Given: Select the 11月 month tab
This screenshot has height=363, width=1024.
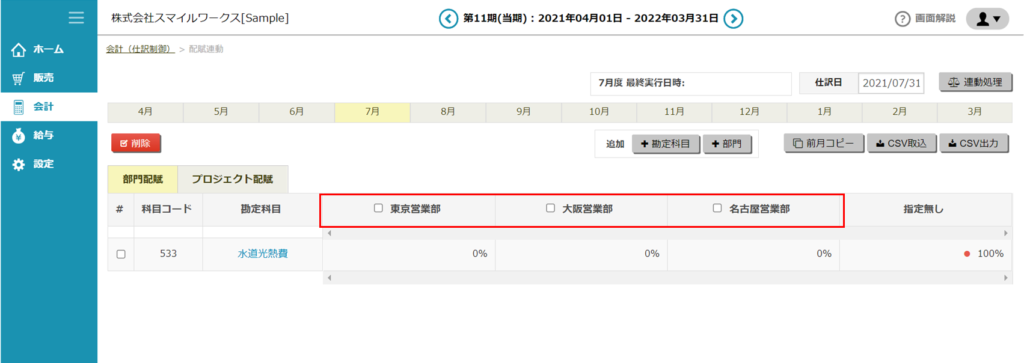Looking at the screenshot, I should (x=674, y=112).
